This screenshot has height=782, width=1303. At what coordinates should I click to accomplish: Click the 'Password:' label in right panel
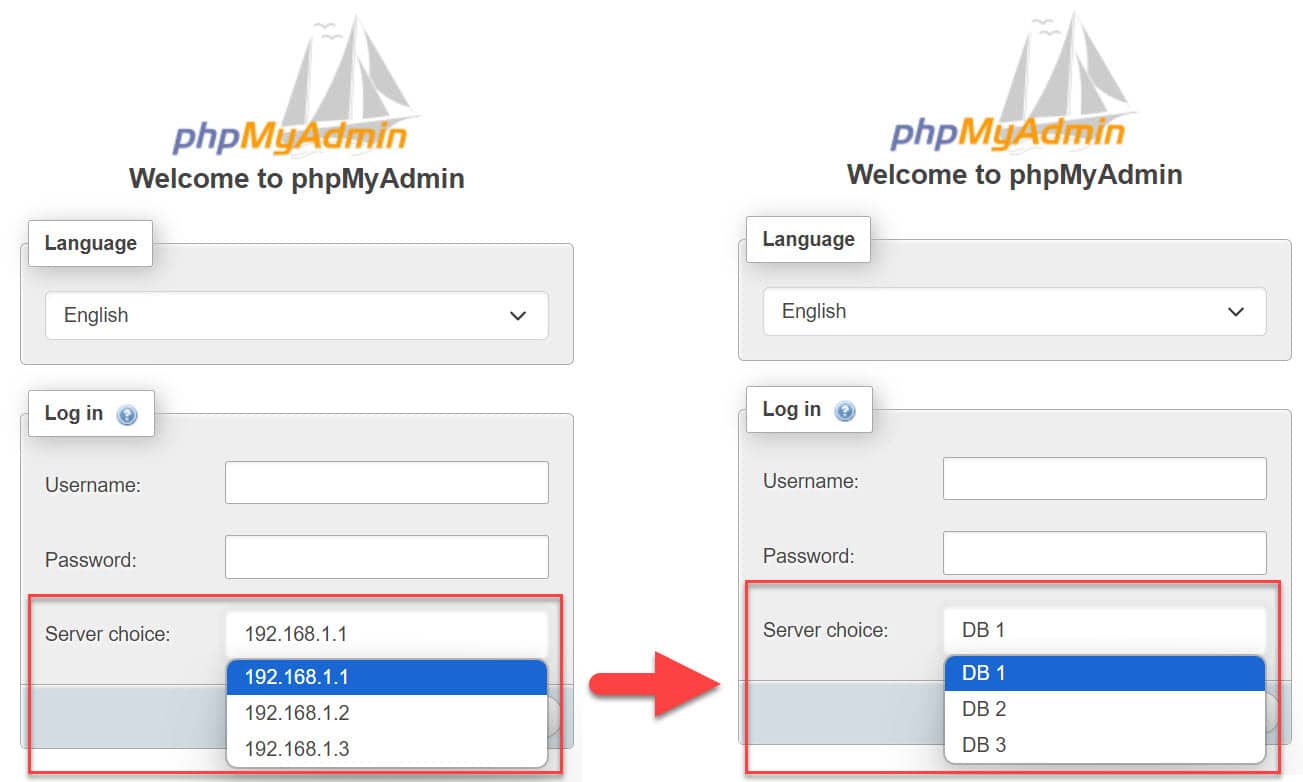pyautogui.click(x=809, y=556)
